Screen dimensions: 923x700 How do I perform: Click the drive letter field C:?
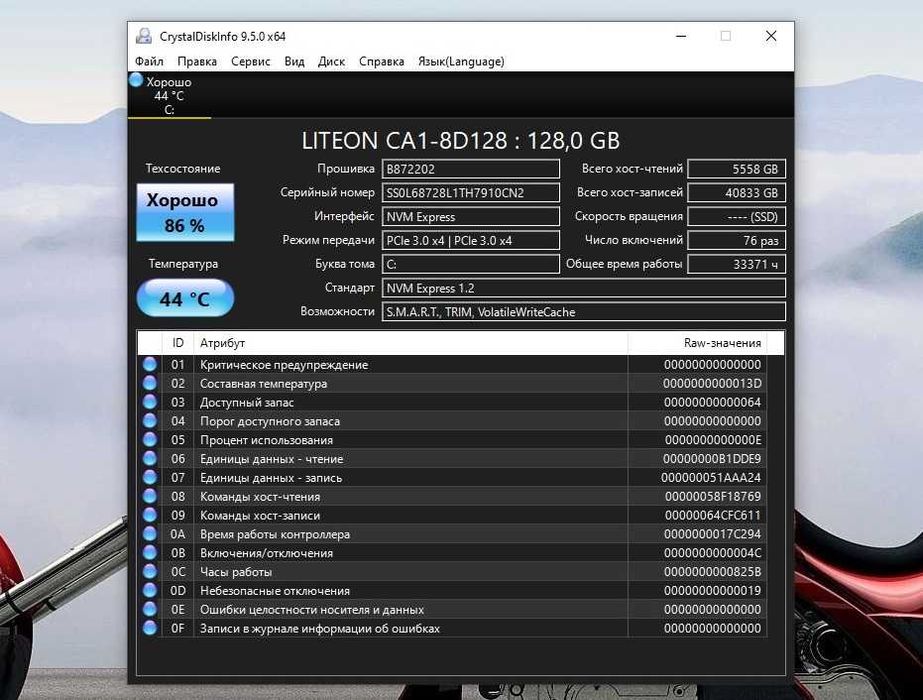(x=470, y=264)
